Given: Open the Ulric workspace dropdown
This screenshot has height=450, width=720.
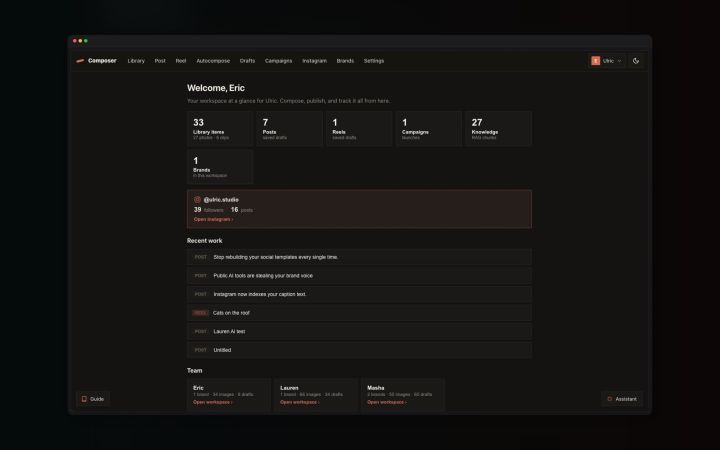Looking at the screenshot, I should point(607,61).
